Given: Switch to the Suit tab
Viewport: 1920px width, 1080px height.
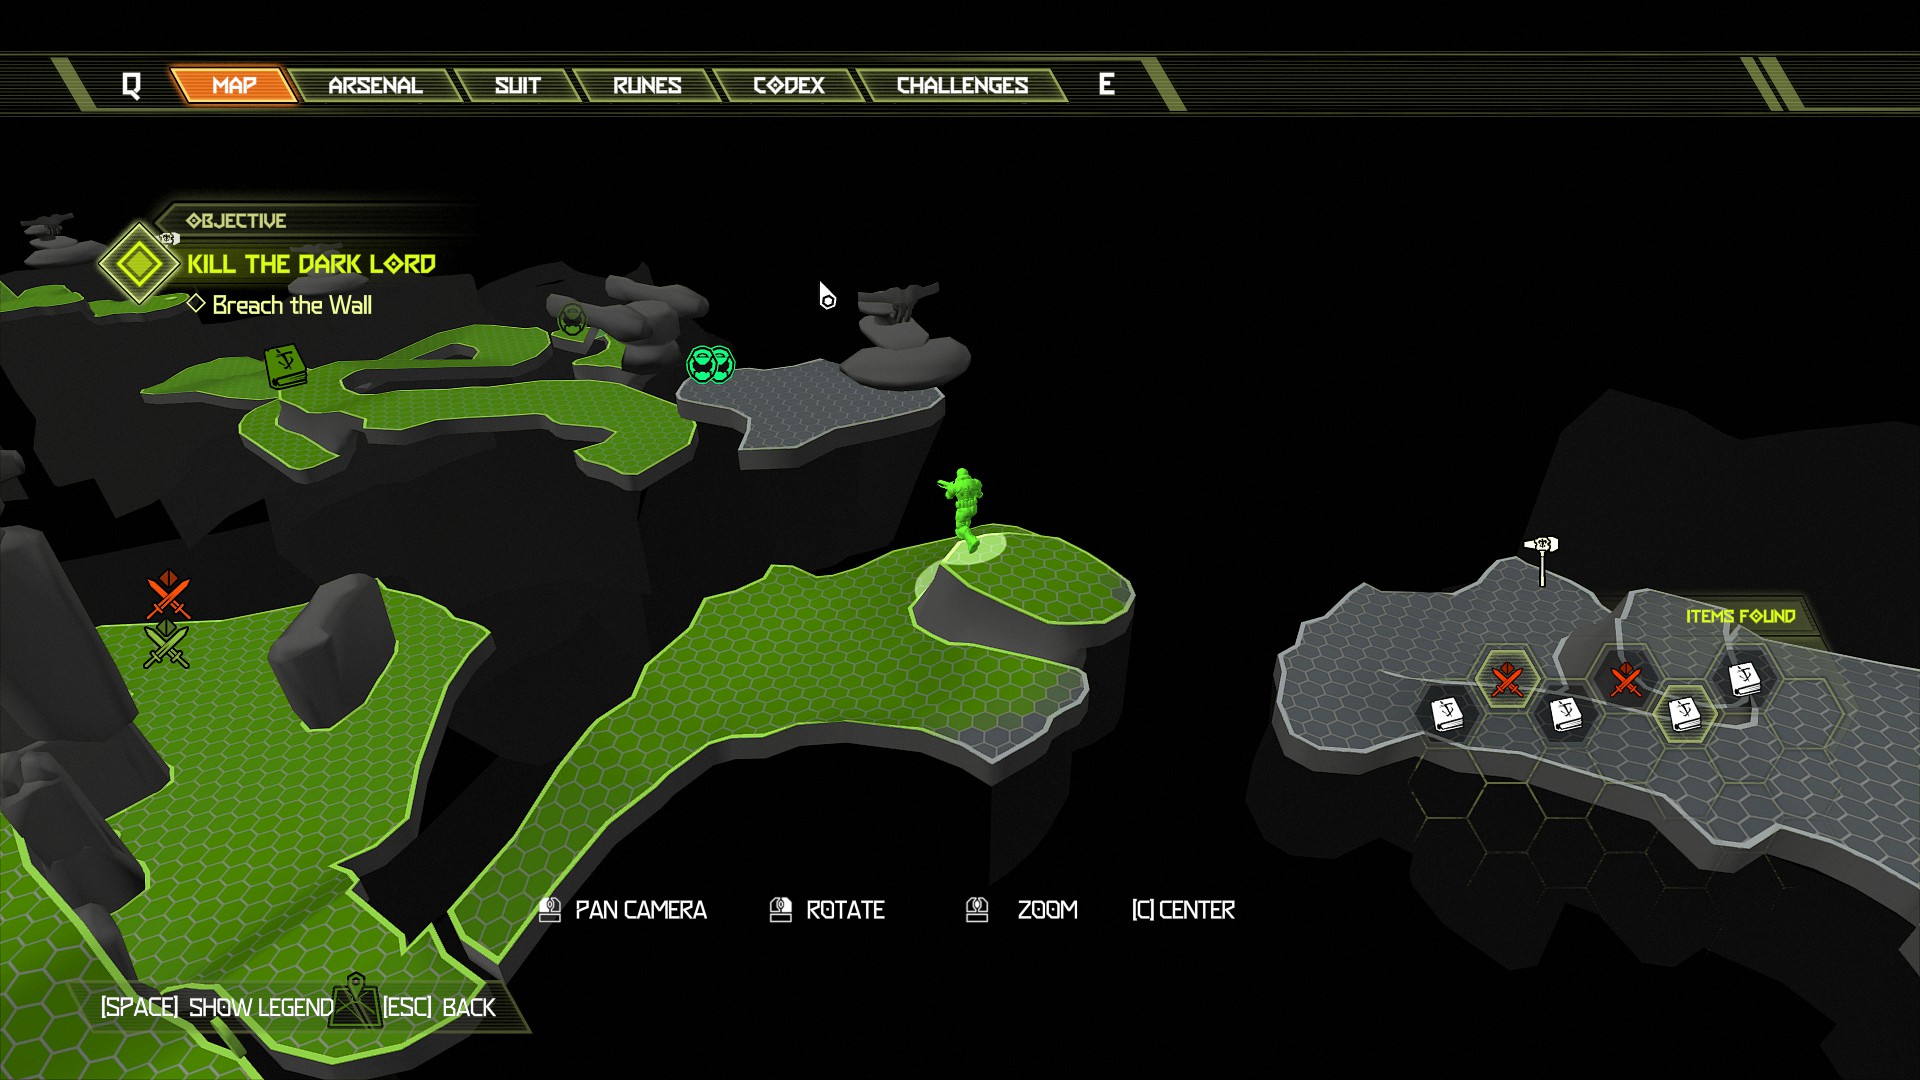Looking at the screenshot, I should pyautogui.click(x=517, y=86).
